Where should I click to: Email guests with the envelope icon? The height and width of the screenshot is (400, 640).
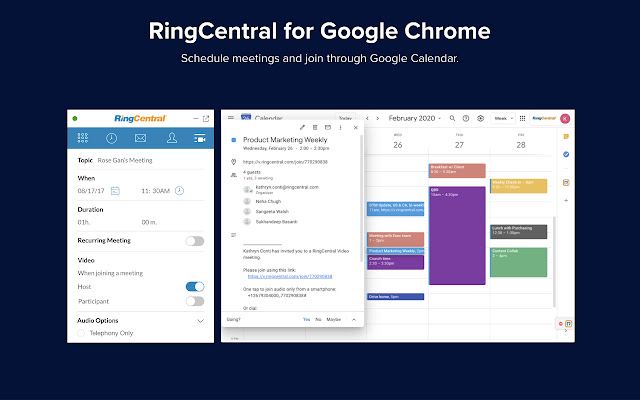328,127
